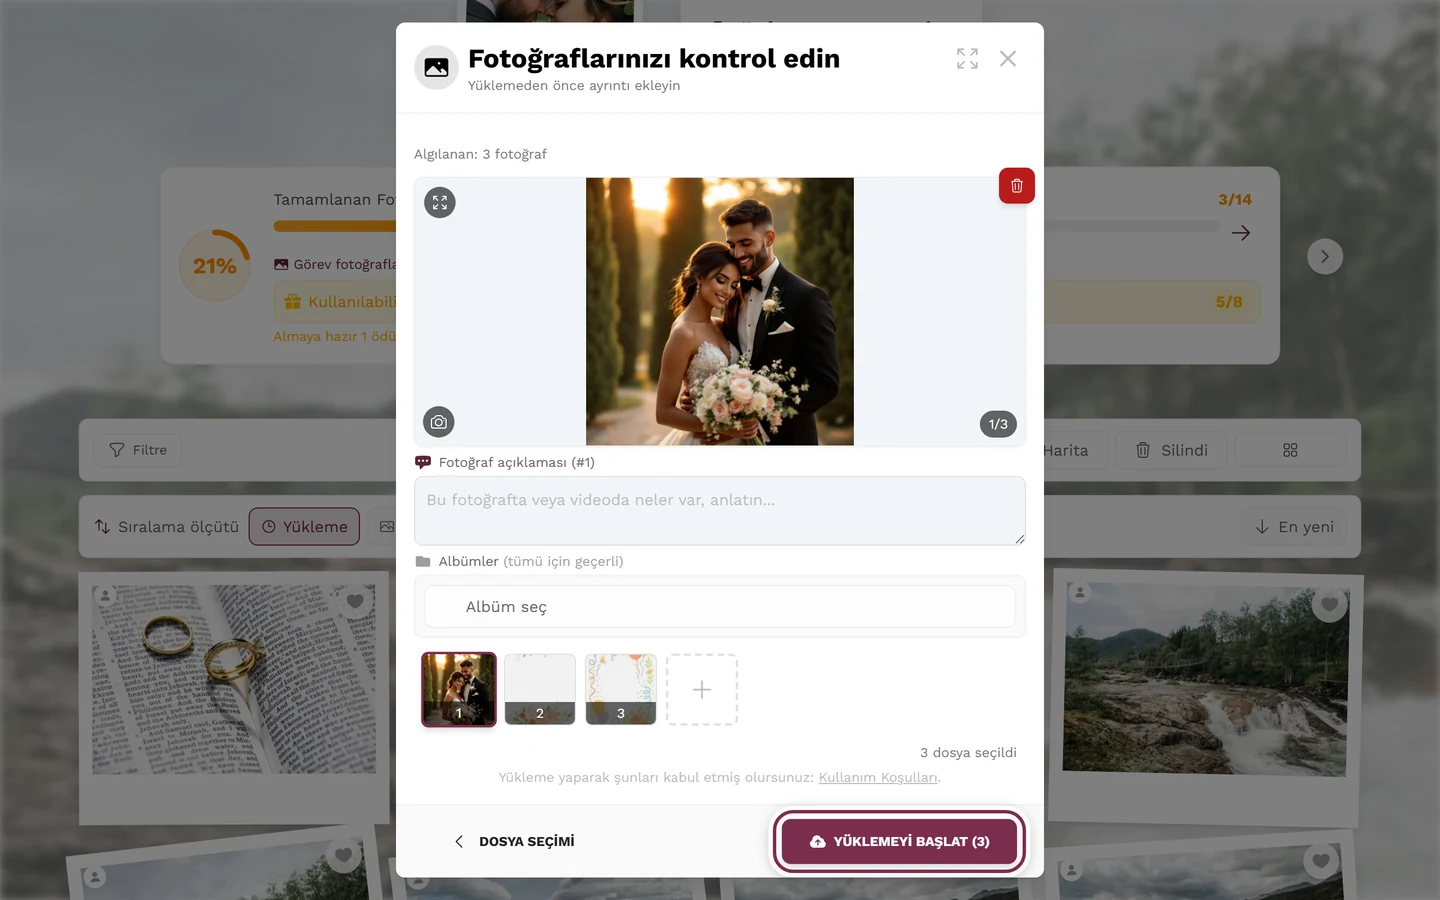The width and height of the screenshot is (1440, 900).
Task: Click the user avatar on rings photo
Action: (x=105, y=596)
